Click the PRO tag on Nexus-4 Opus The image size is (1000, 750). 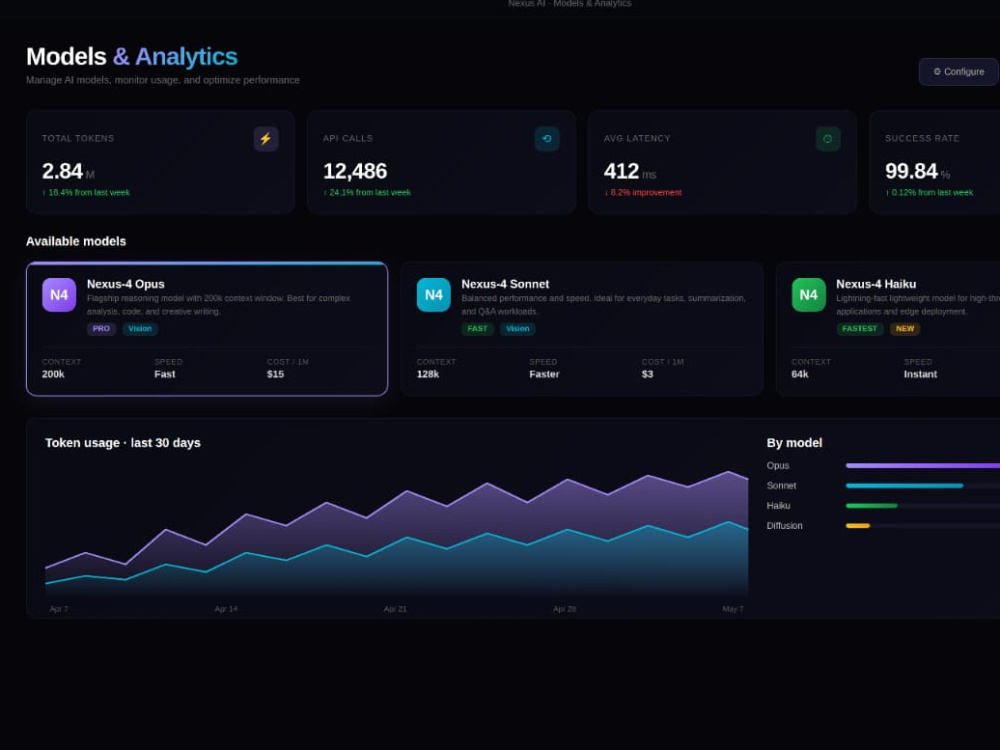tap(101, 328)
